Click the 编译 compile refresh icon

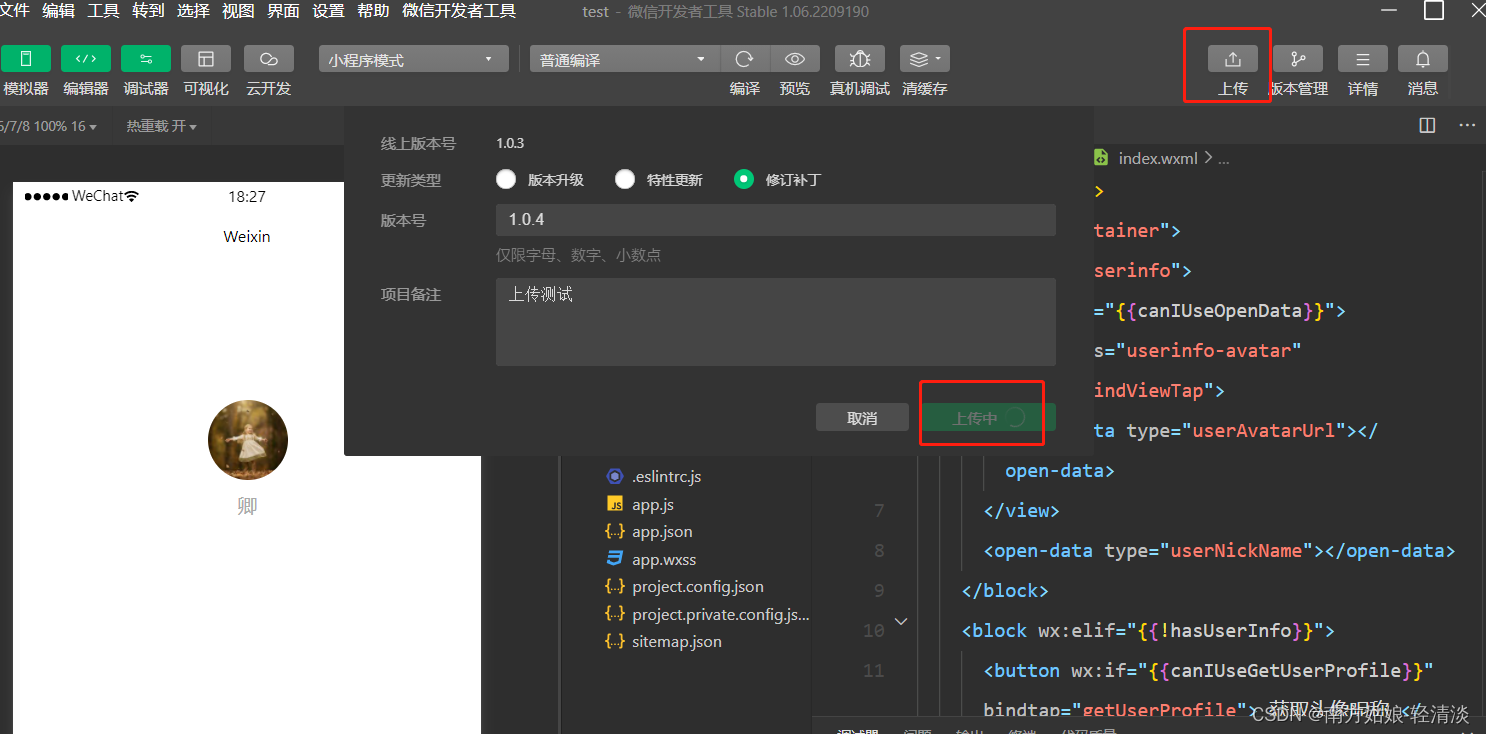coord(745,59)
